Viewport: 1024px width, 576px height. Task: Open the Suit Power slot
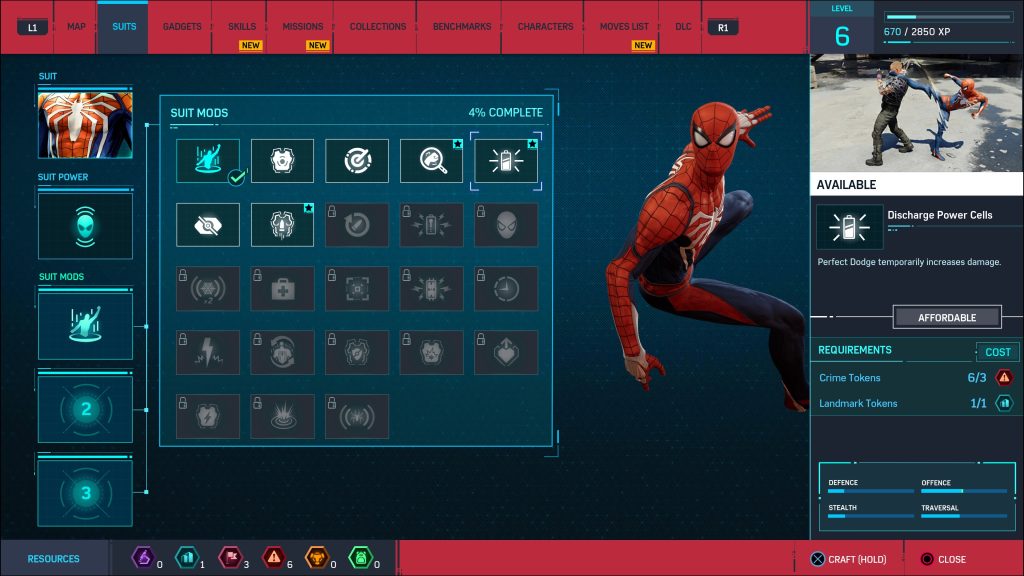point(85,226)
